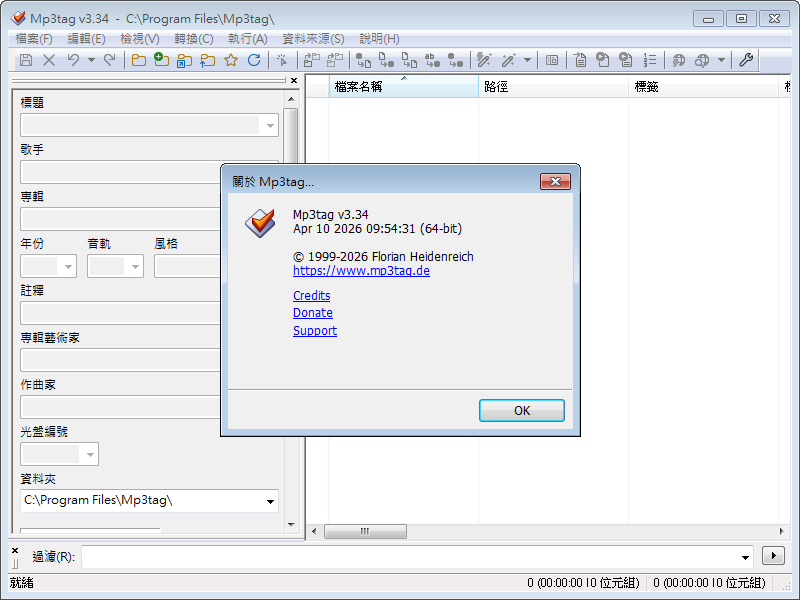The height and width of the screenshot is (600, 800).
Task: Open the Quick Actions dropdown arrow
Action: pos(528,60)
